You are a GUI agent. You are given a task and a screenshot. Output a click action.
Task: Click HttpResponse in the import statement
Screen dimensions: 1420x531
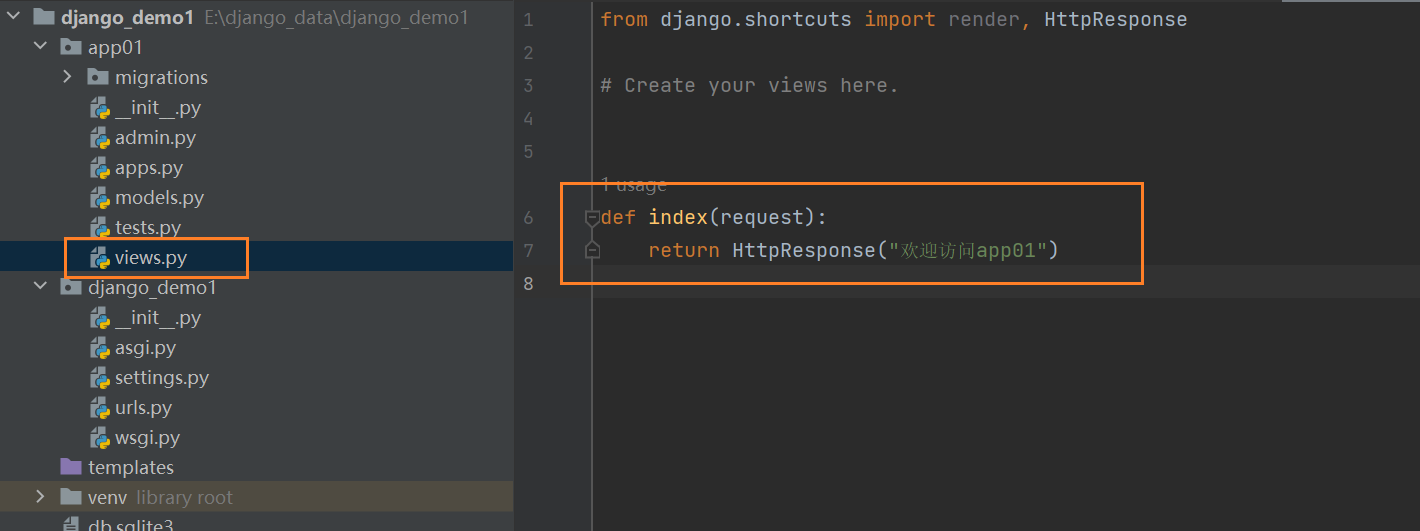[1115, 20]
